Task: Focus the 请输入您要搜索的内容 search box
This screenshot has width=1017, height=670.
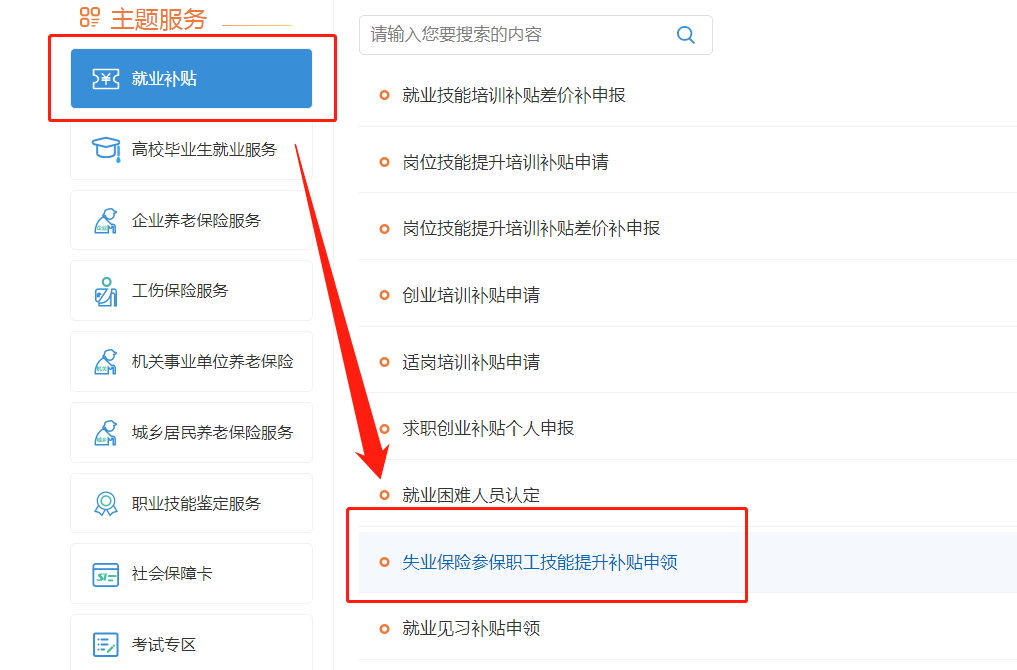Action: coord(536,35)
